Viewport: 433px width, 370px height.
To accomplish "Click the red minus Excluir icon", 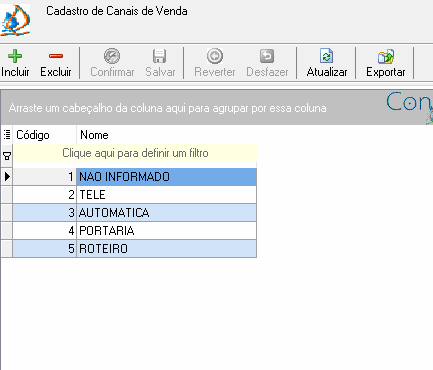I will (56, 56).
